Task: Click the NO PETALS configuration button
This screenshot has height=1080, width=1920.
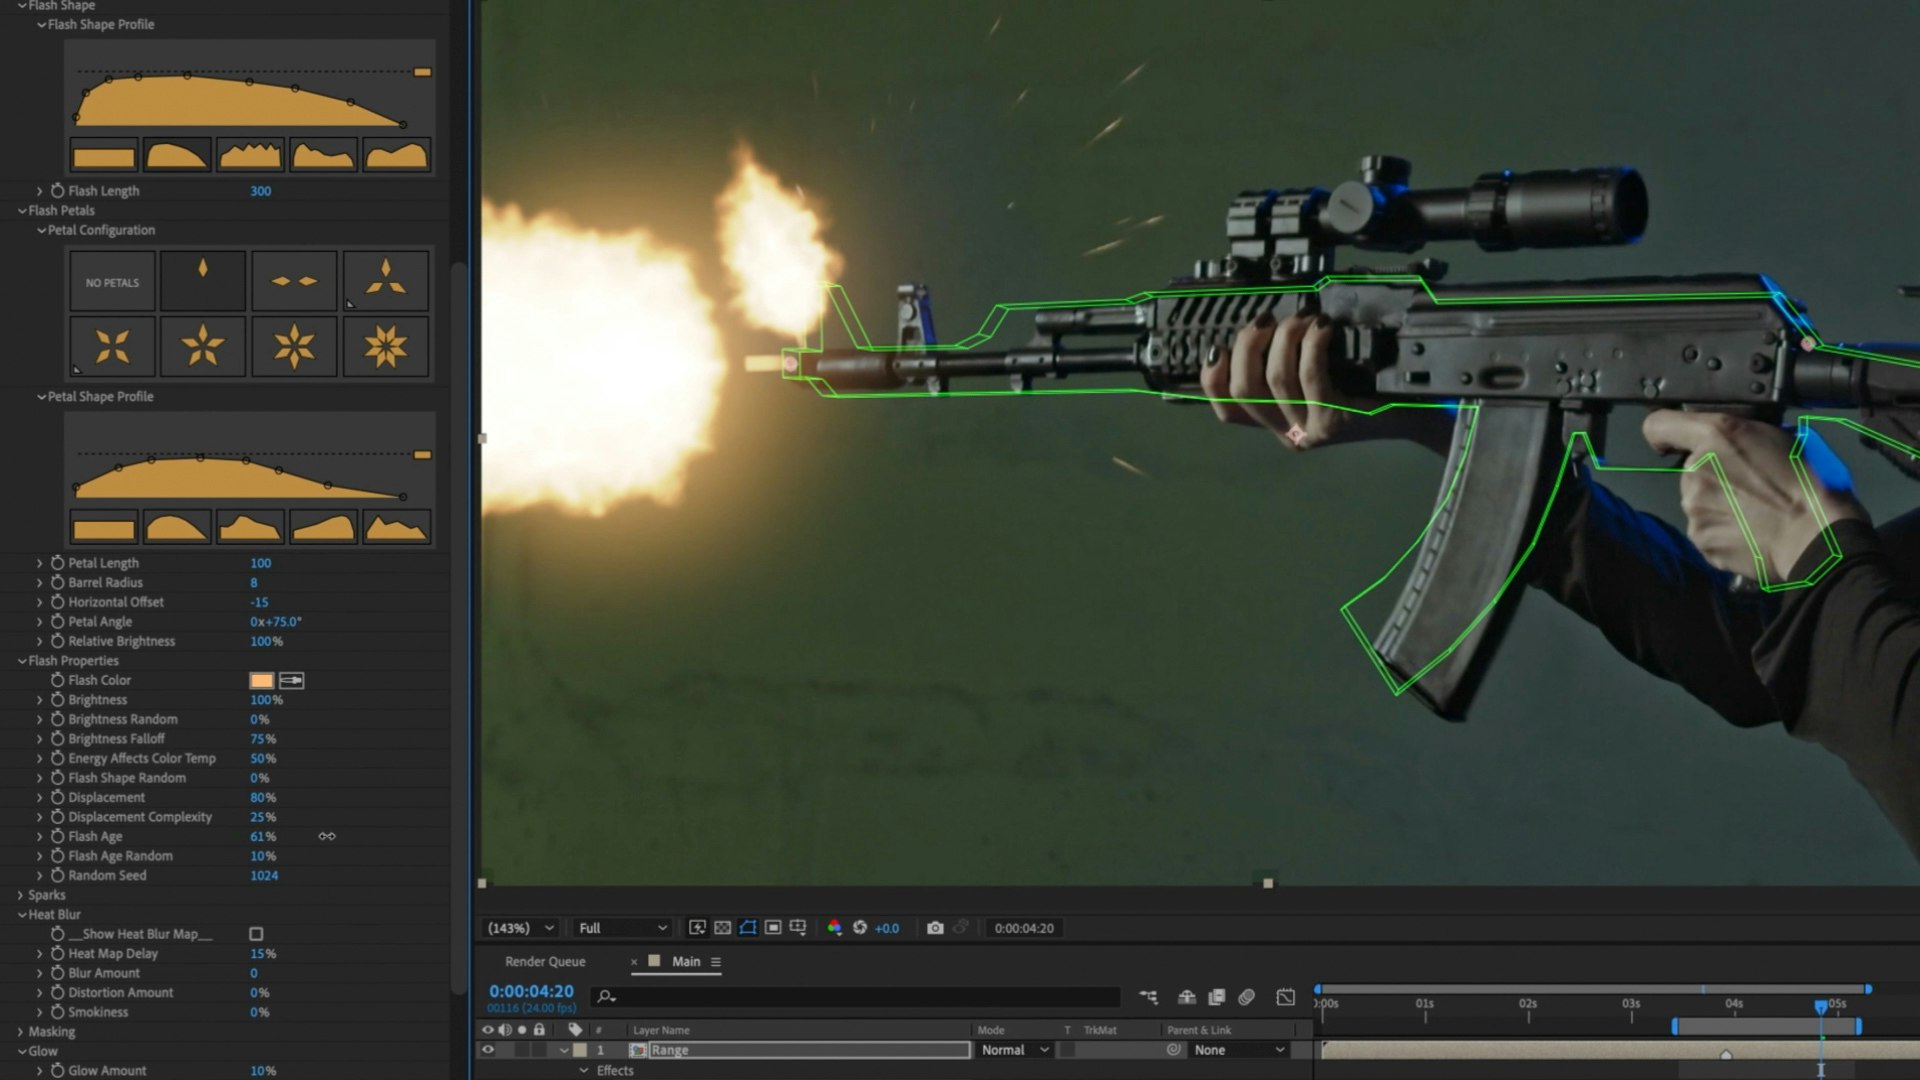Action: (112, 282)
